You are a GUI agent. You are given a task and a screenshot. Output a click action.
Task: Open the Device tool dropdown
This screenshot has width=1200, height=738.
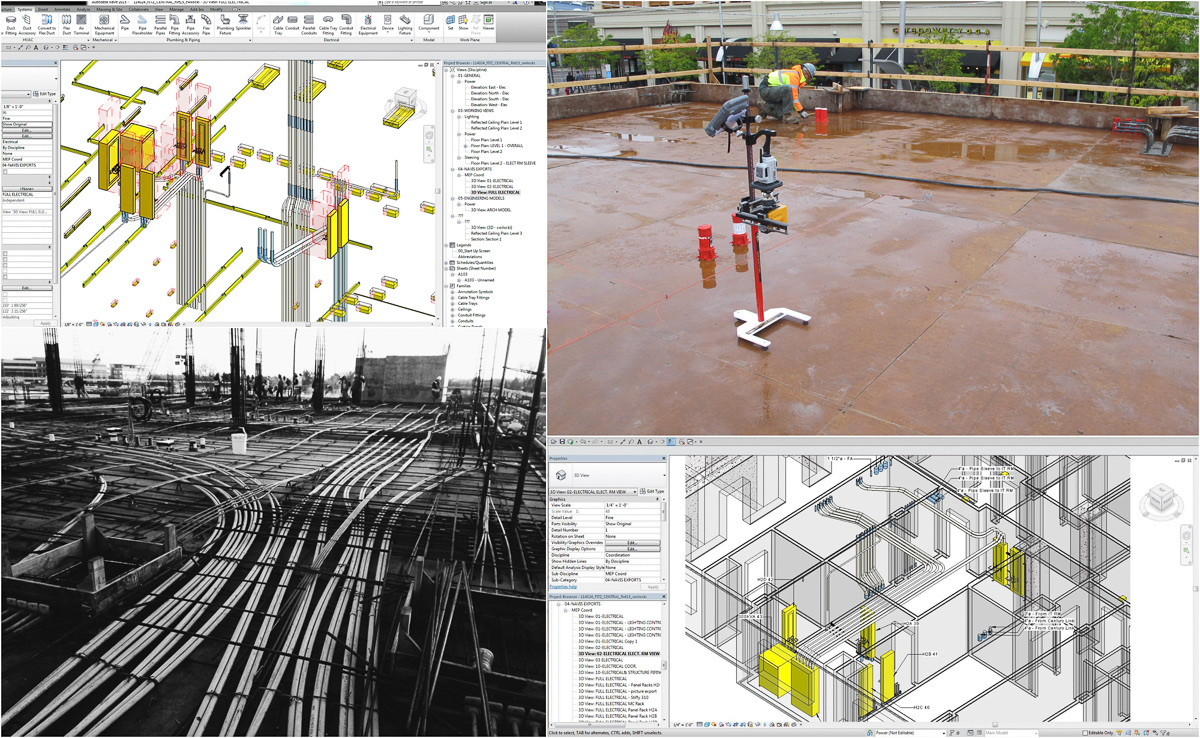(x=388, y=33)
